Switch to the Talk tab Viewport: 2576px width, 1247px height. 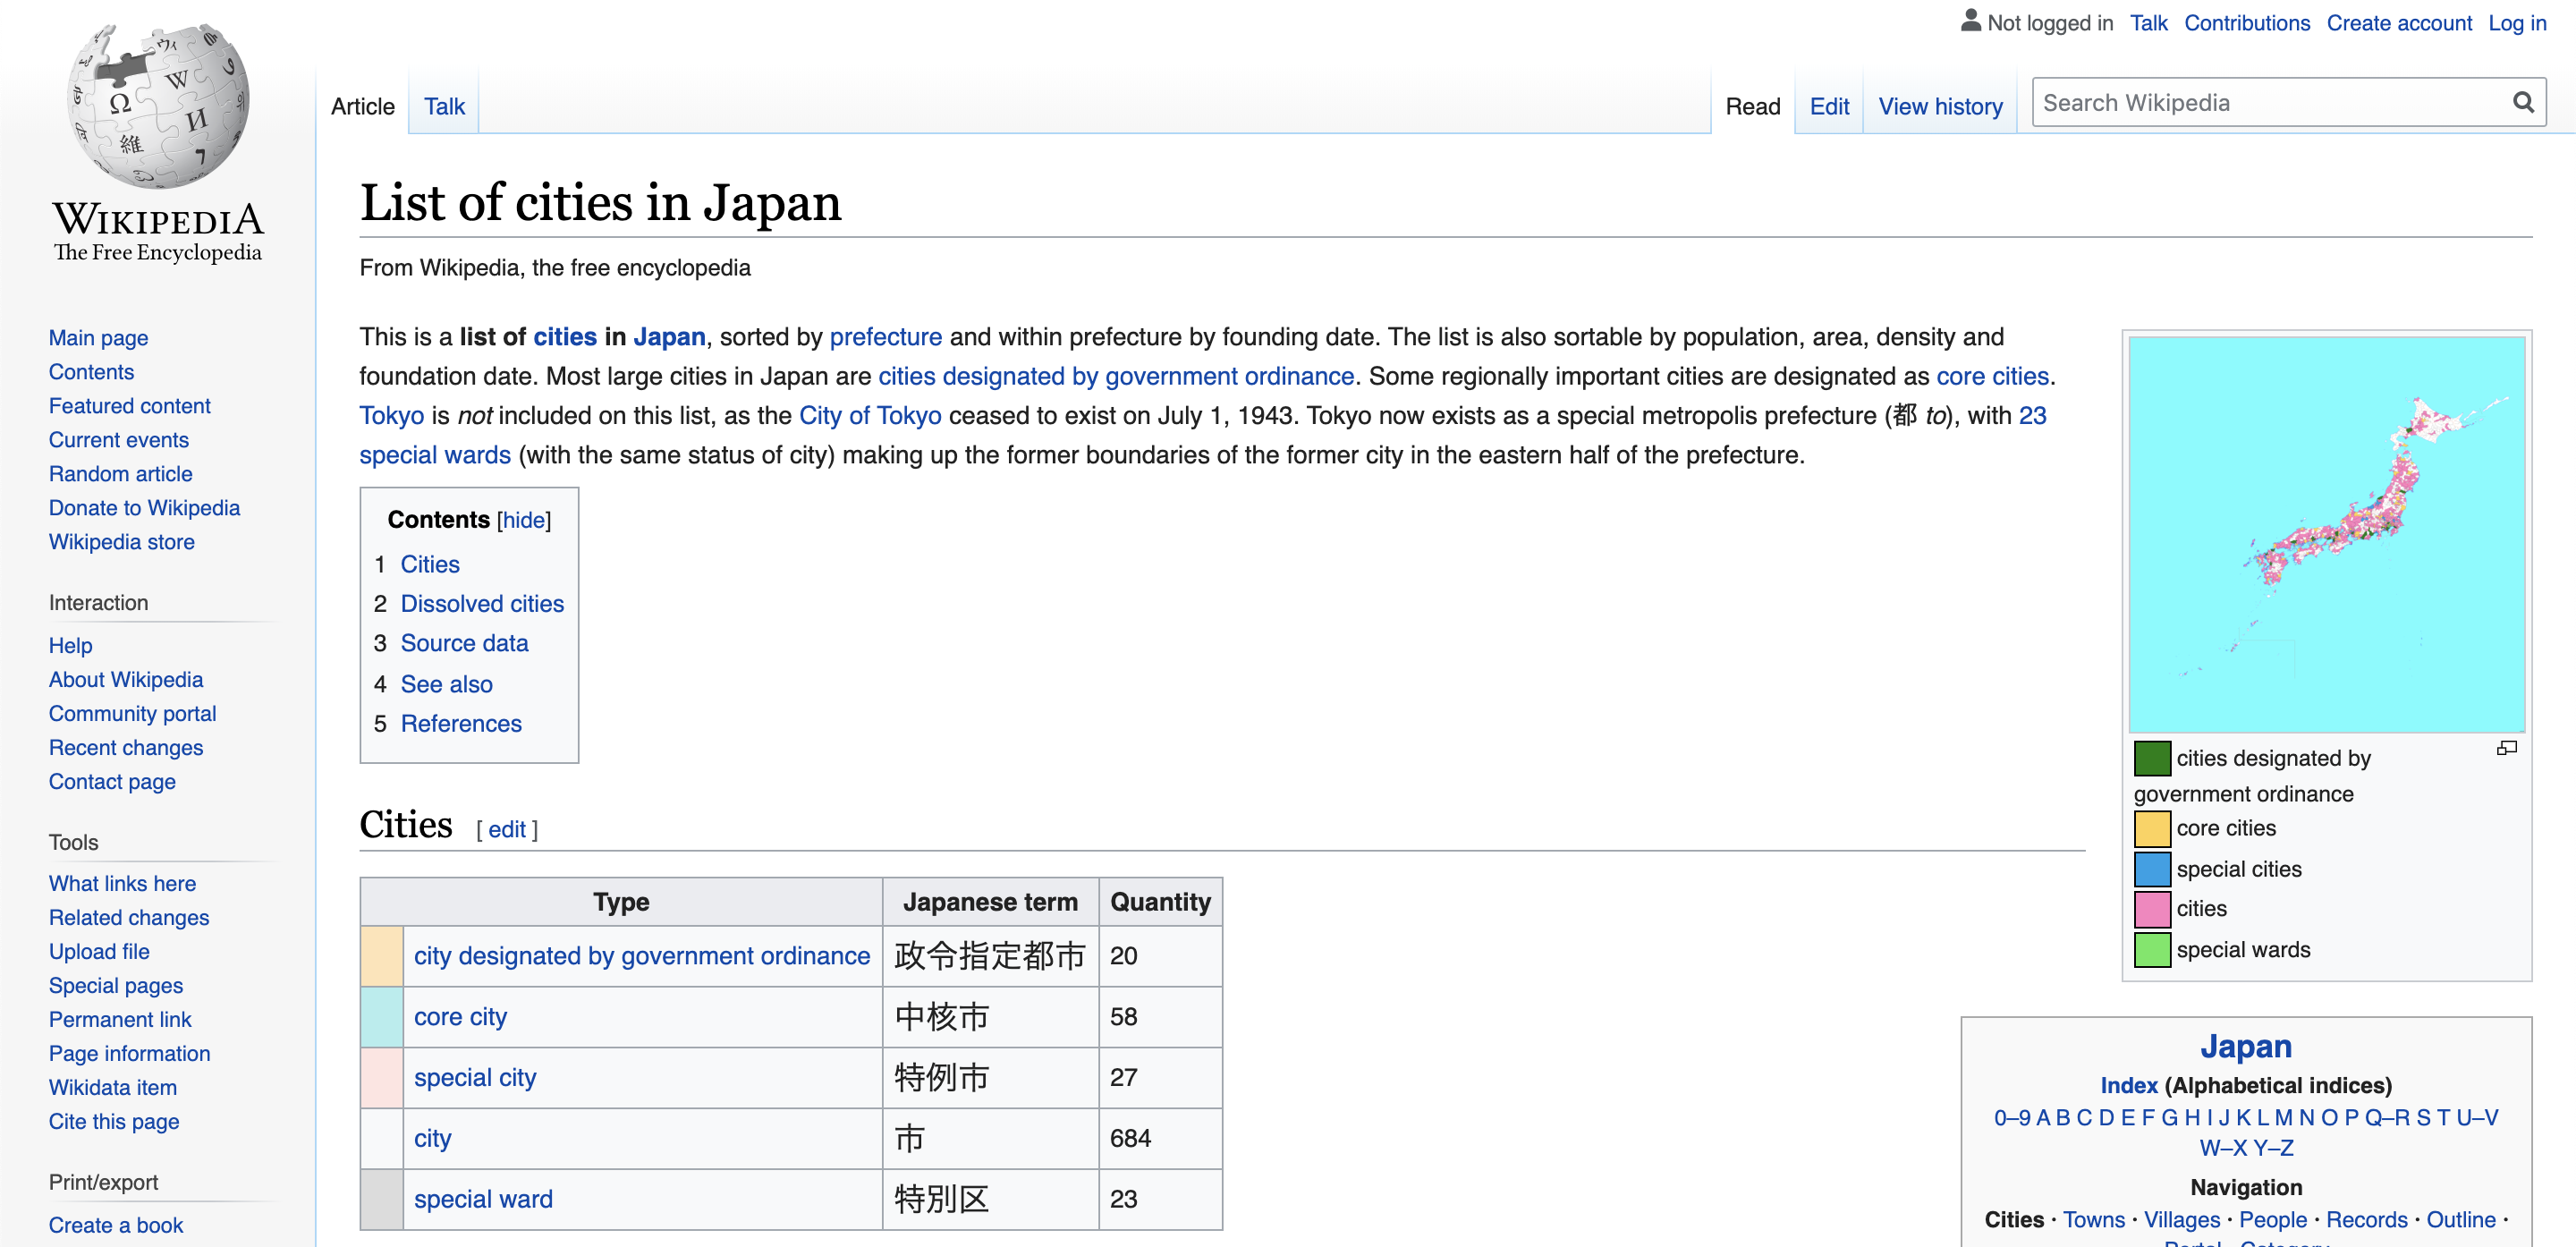coord(444,106)
